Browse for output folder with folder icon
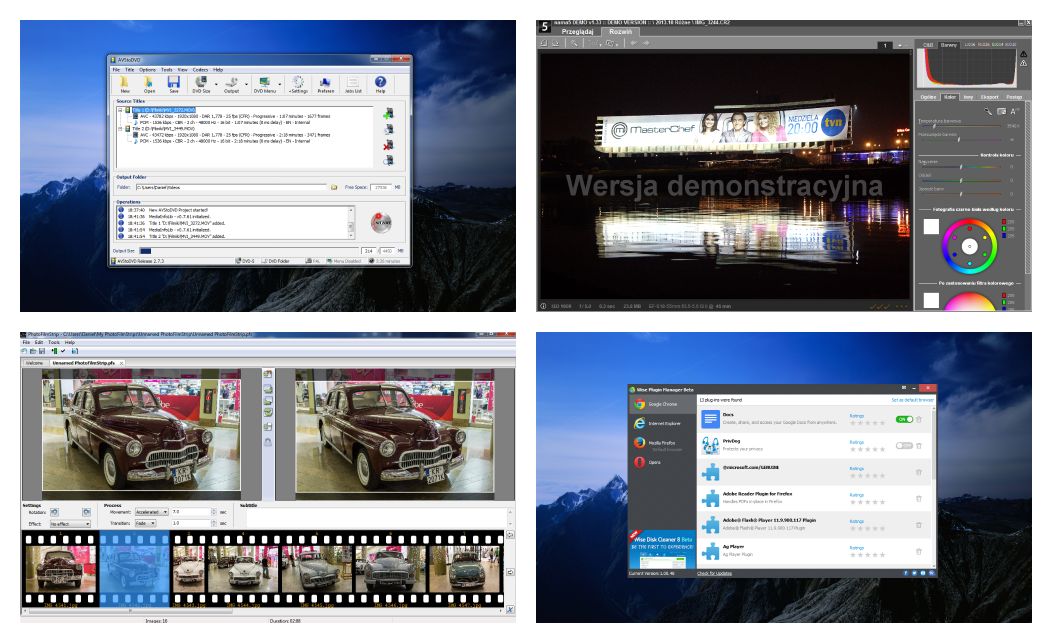Screen dimensions: 1052x643 point(334,187)
